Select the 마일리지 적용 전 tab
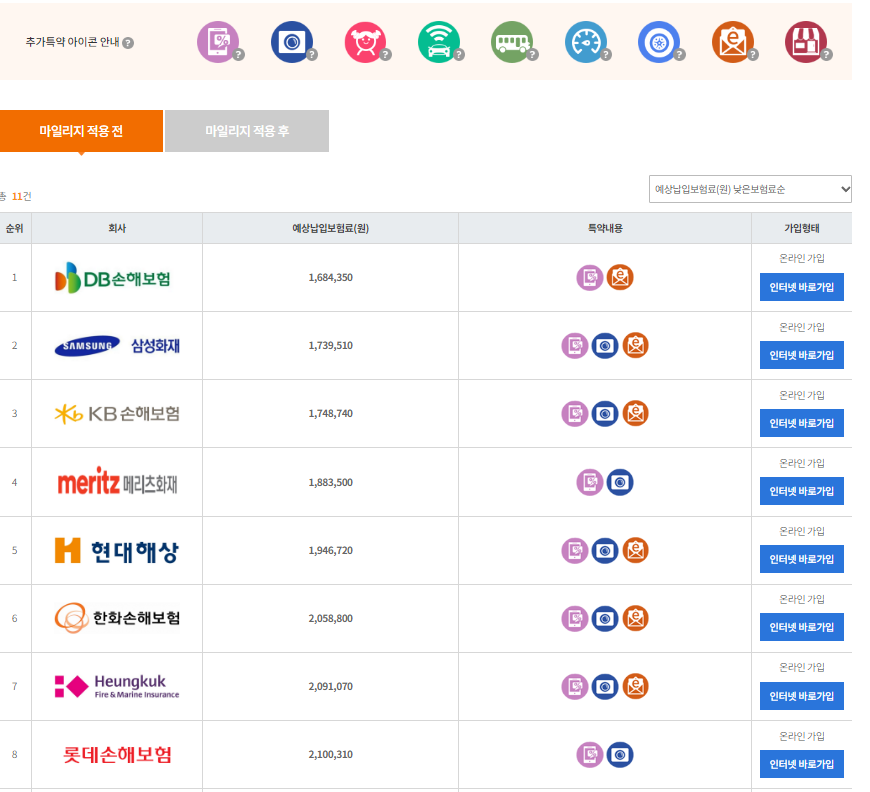Screen dimensions: 870x792 81,131
